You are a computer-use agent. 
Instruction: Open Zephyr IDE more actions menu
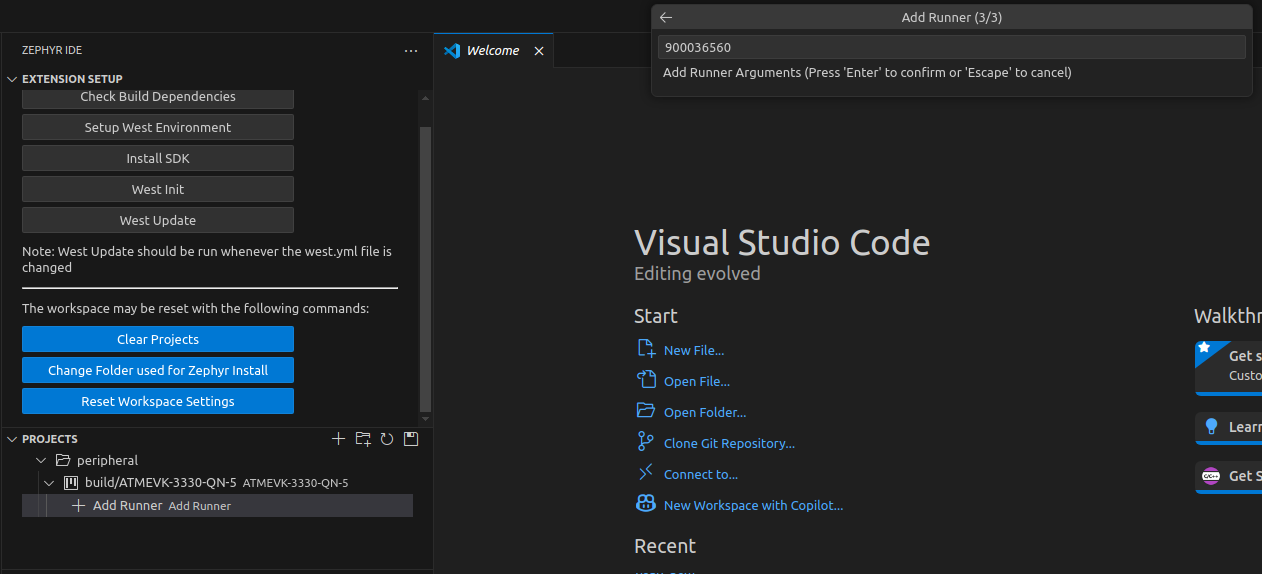tap(411, 50)
